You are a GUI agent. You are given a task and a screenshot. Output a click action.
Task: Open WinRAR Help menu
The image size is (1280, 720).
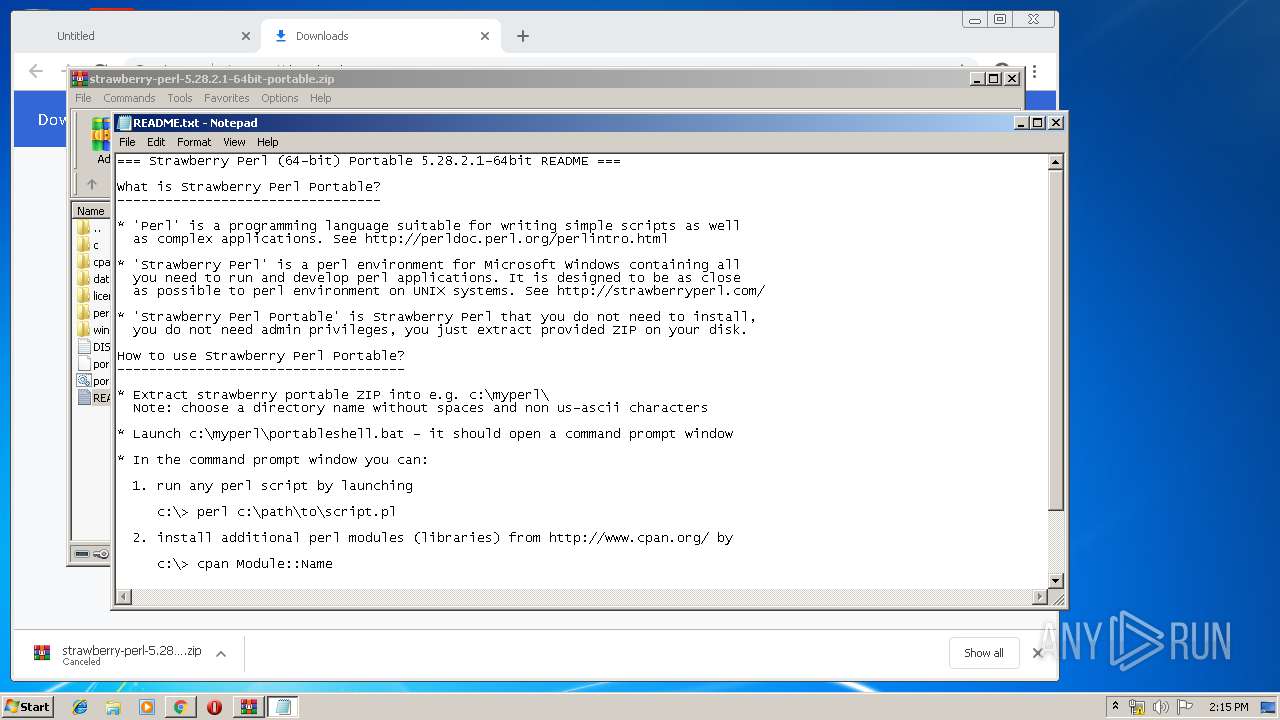pyautogui.click(x=320, y=98)
